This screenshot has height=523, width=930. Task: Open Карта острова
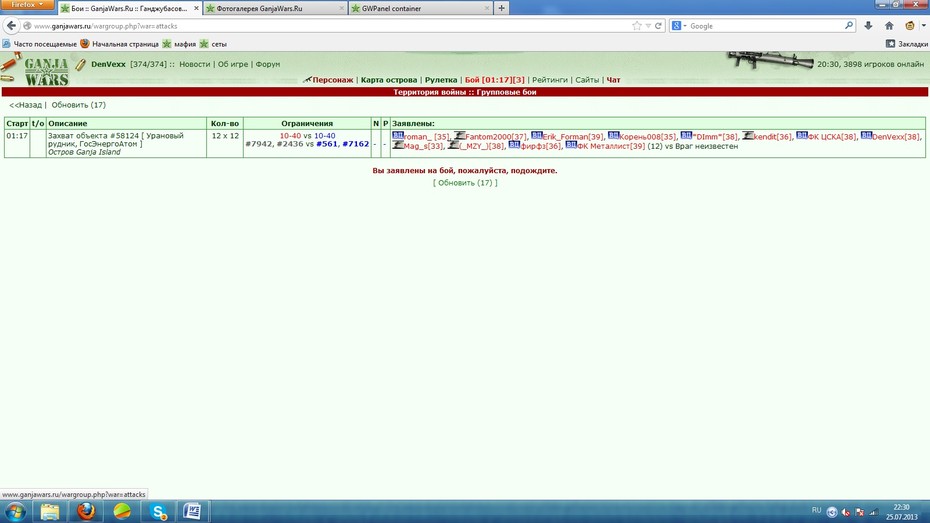tap(388, 79)
